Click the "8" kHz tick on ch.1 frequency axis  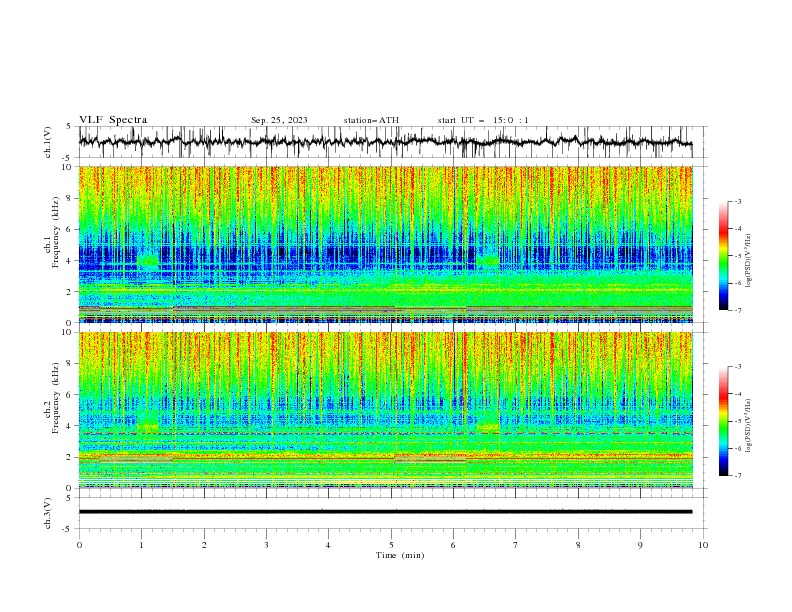pos(70,198)
